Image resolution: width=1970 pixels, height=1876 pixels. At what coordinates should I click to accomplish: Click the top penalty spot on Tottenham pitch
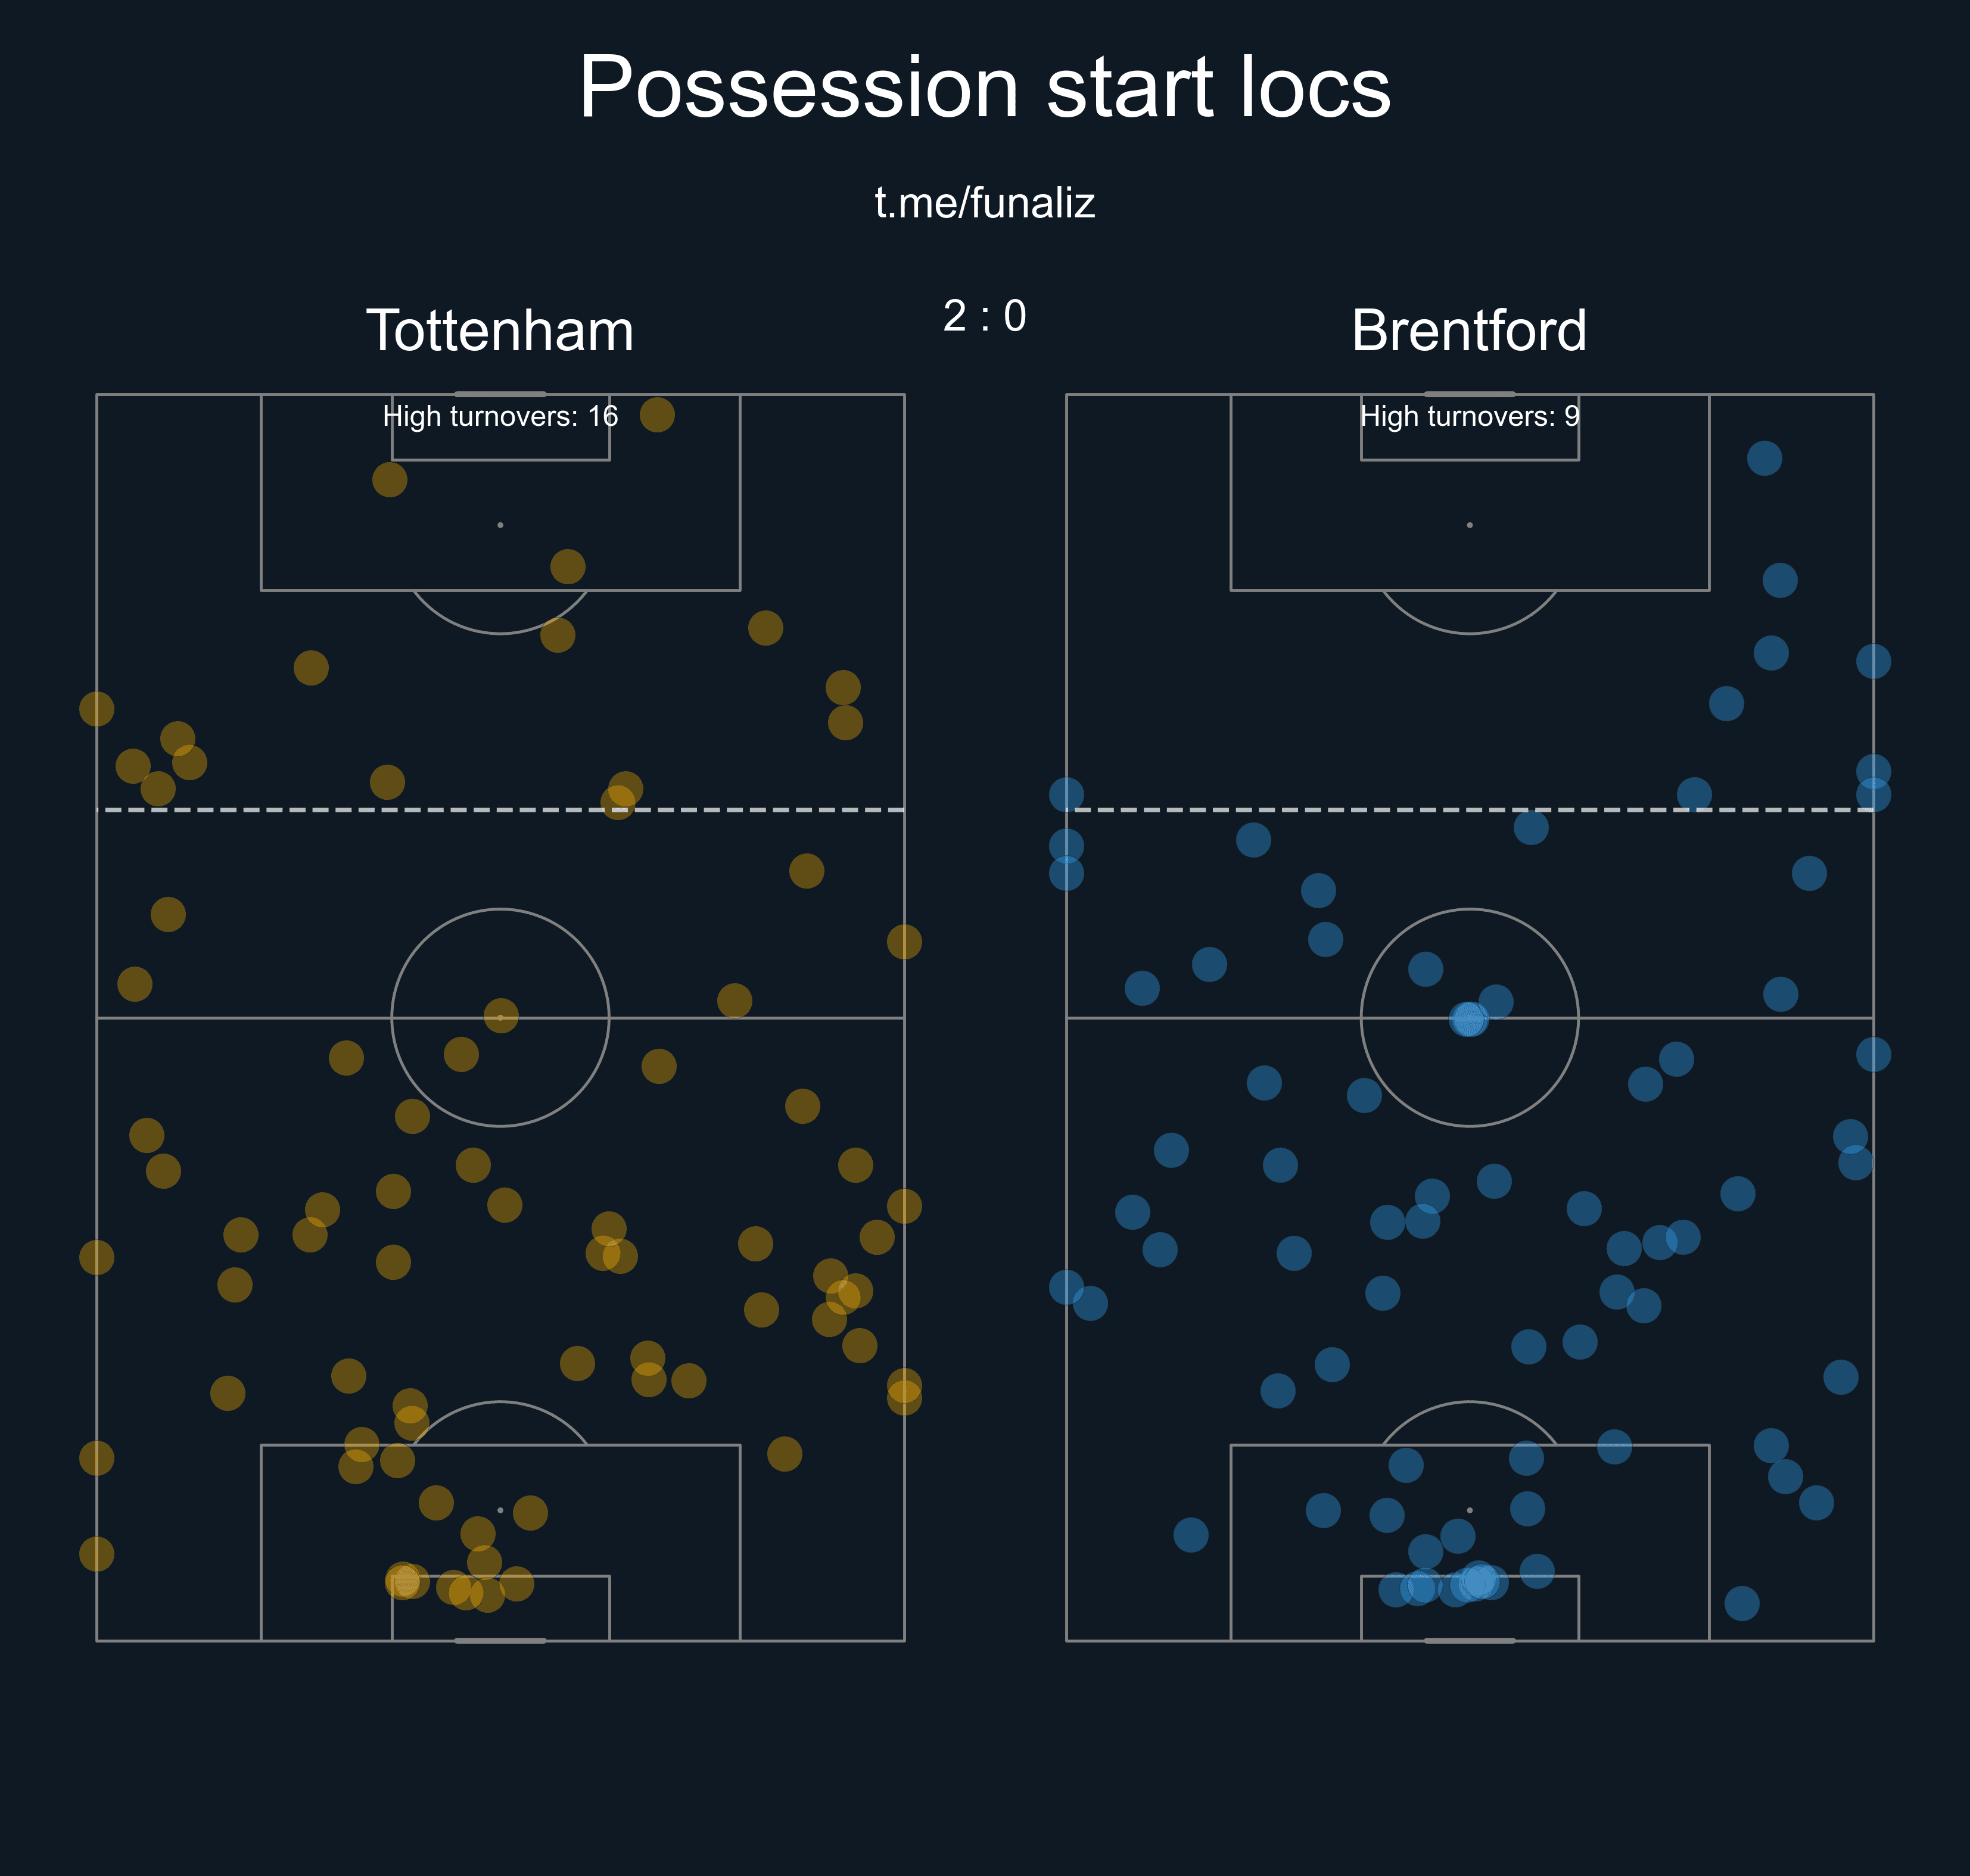tap(500, 525)
